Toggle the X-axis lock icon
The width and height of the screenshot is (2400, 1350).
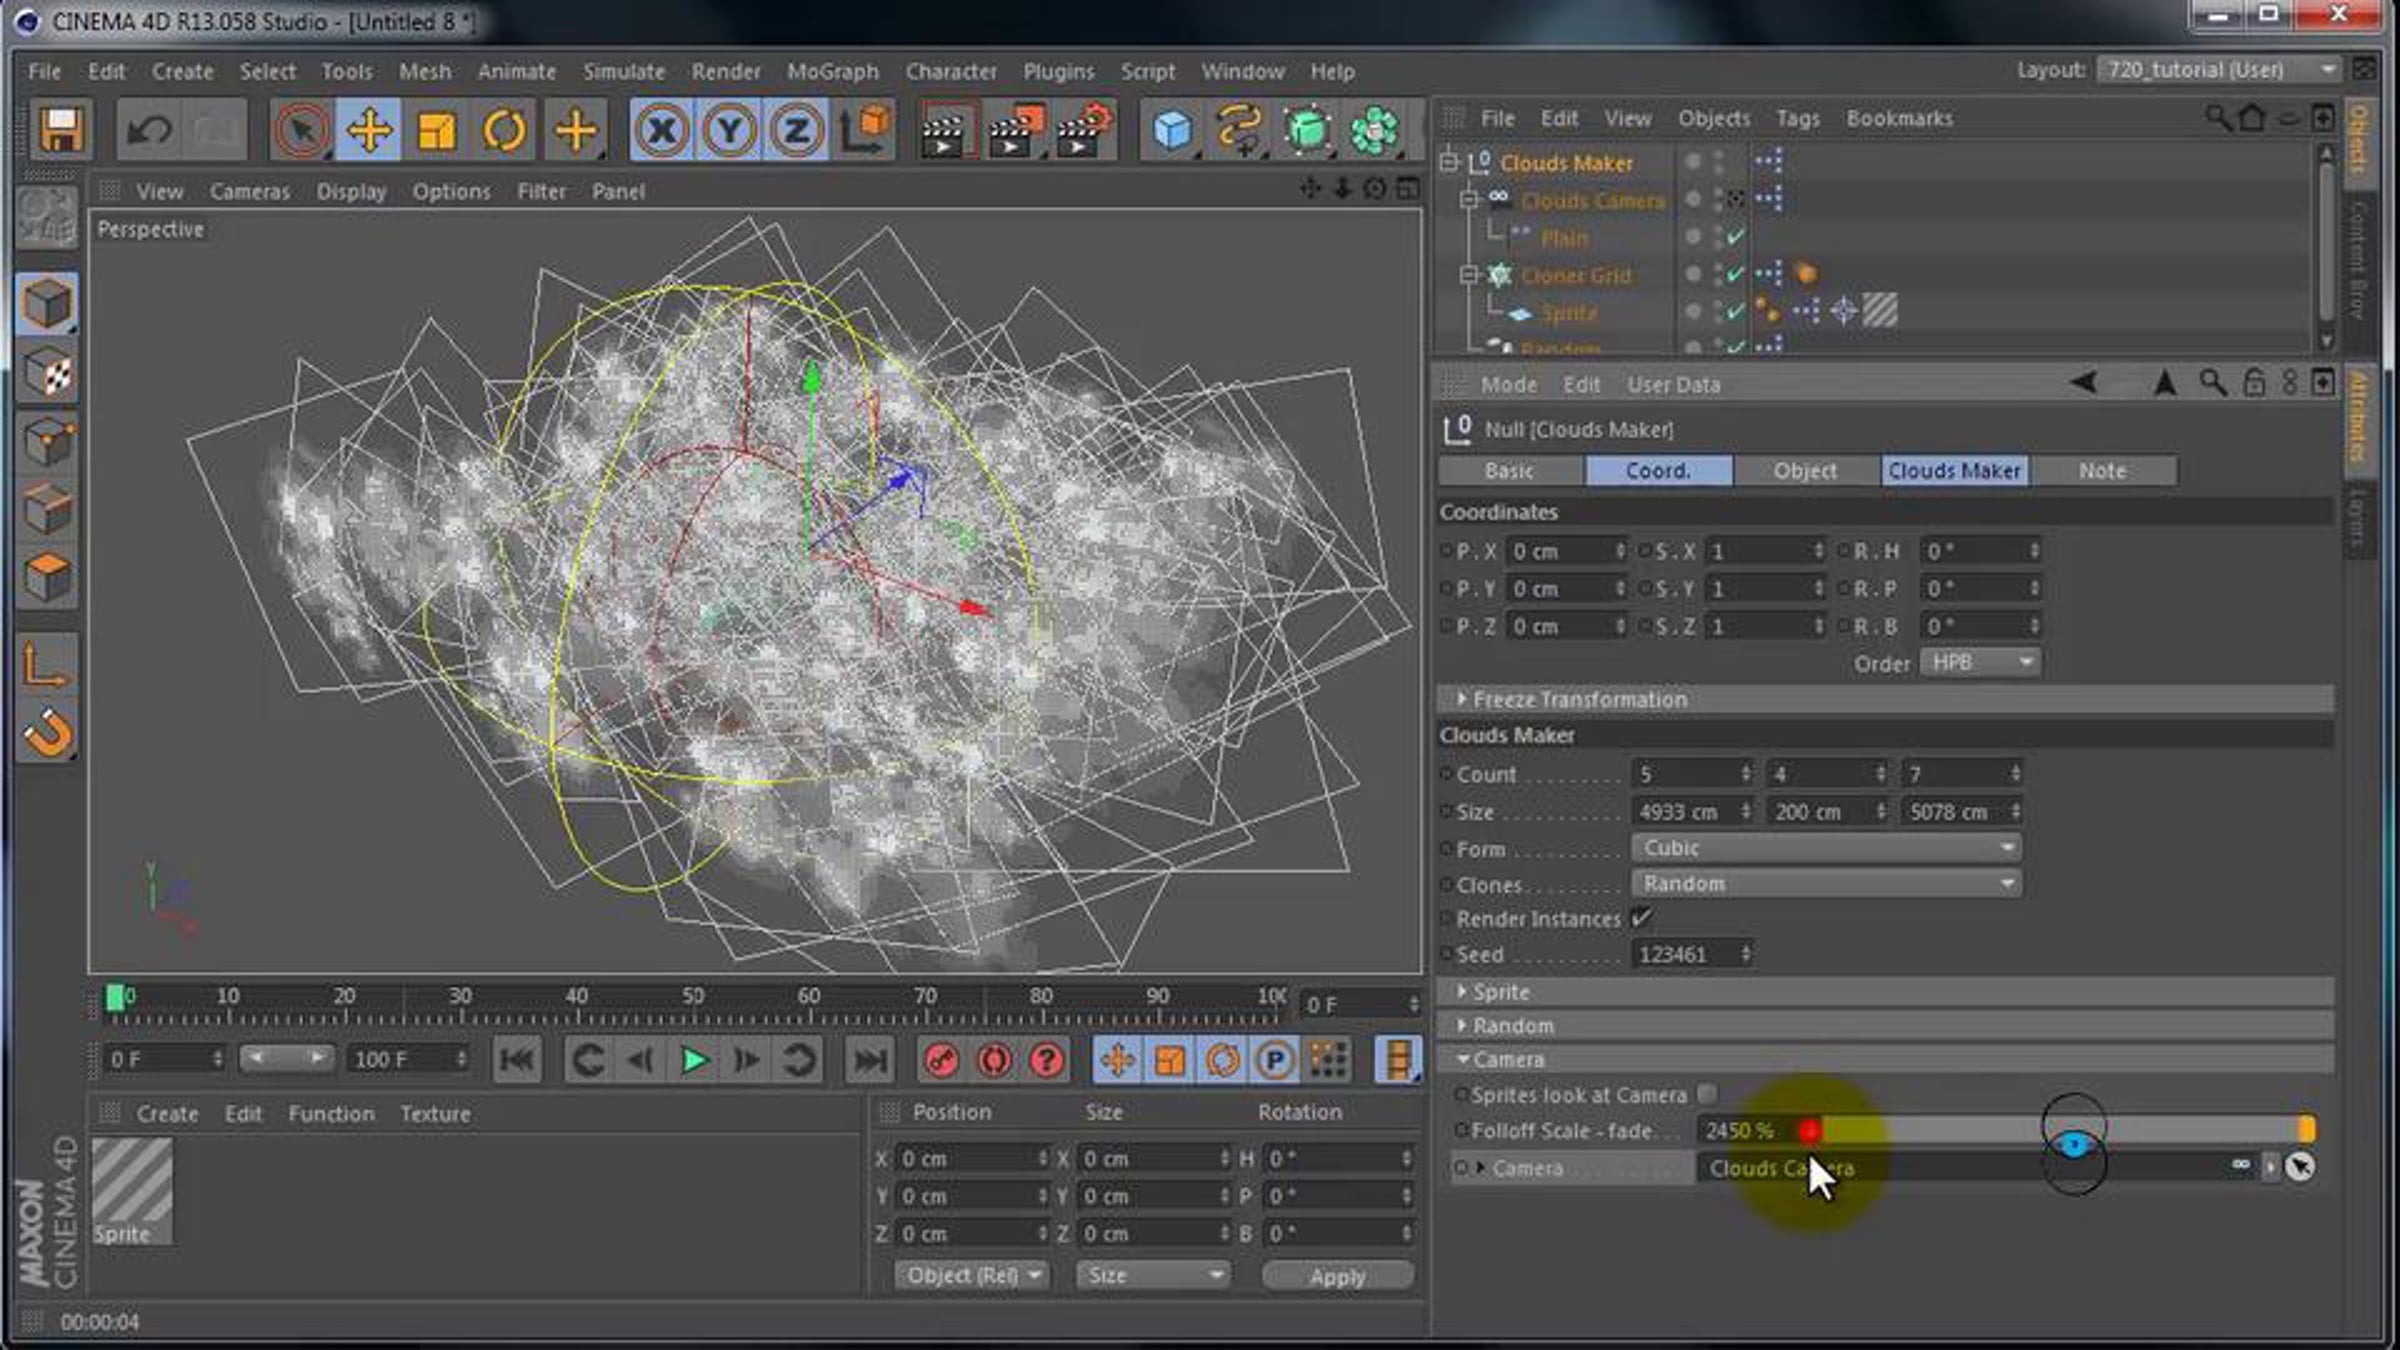click(x=661, y=130)
